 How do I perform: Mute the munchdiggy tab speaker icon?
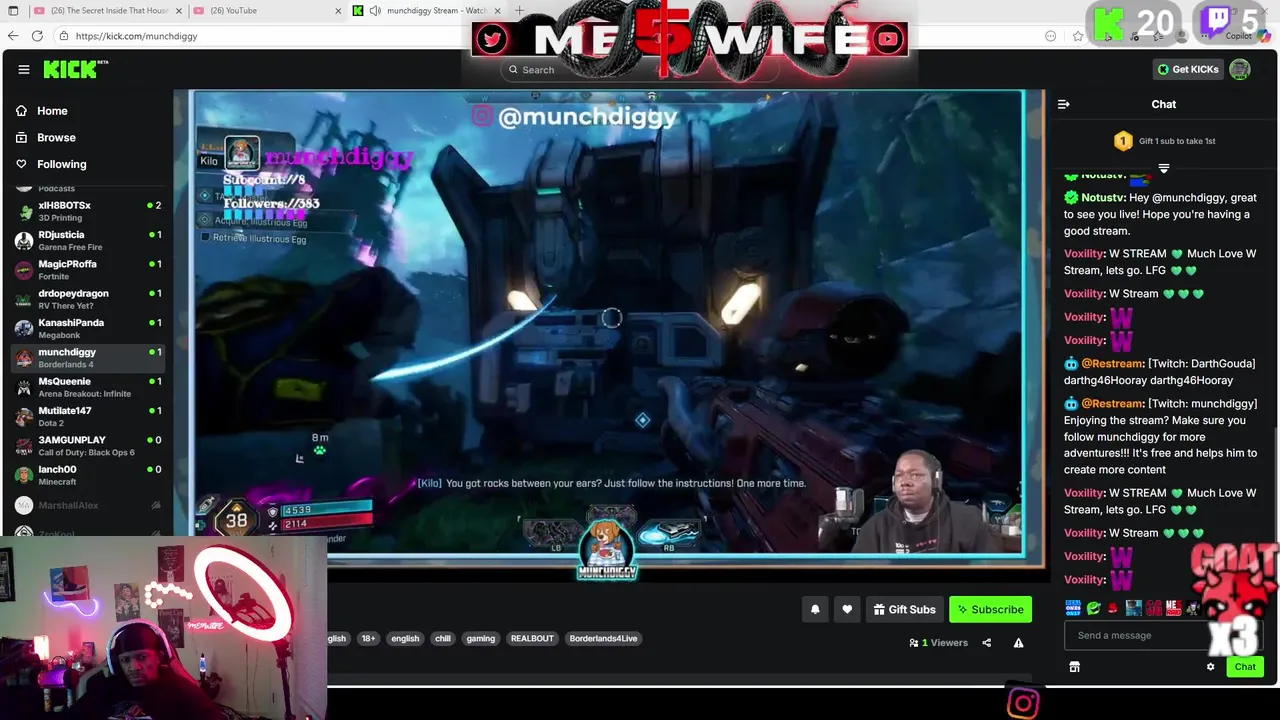pos(375,10)
